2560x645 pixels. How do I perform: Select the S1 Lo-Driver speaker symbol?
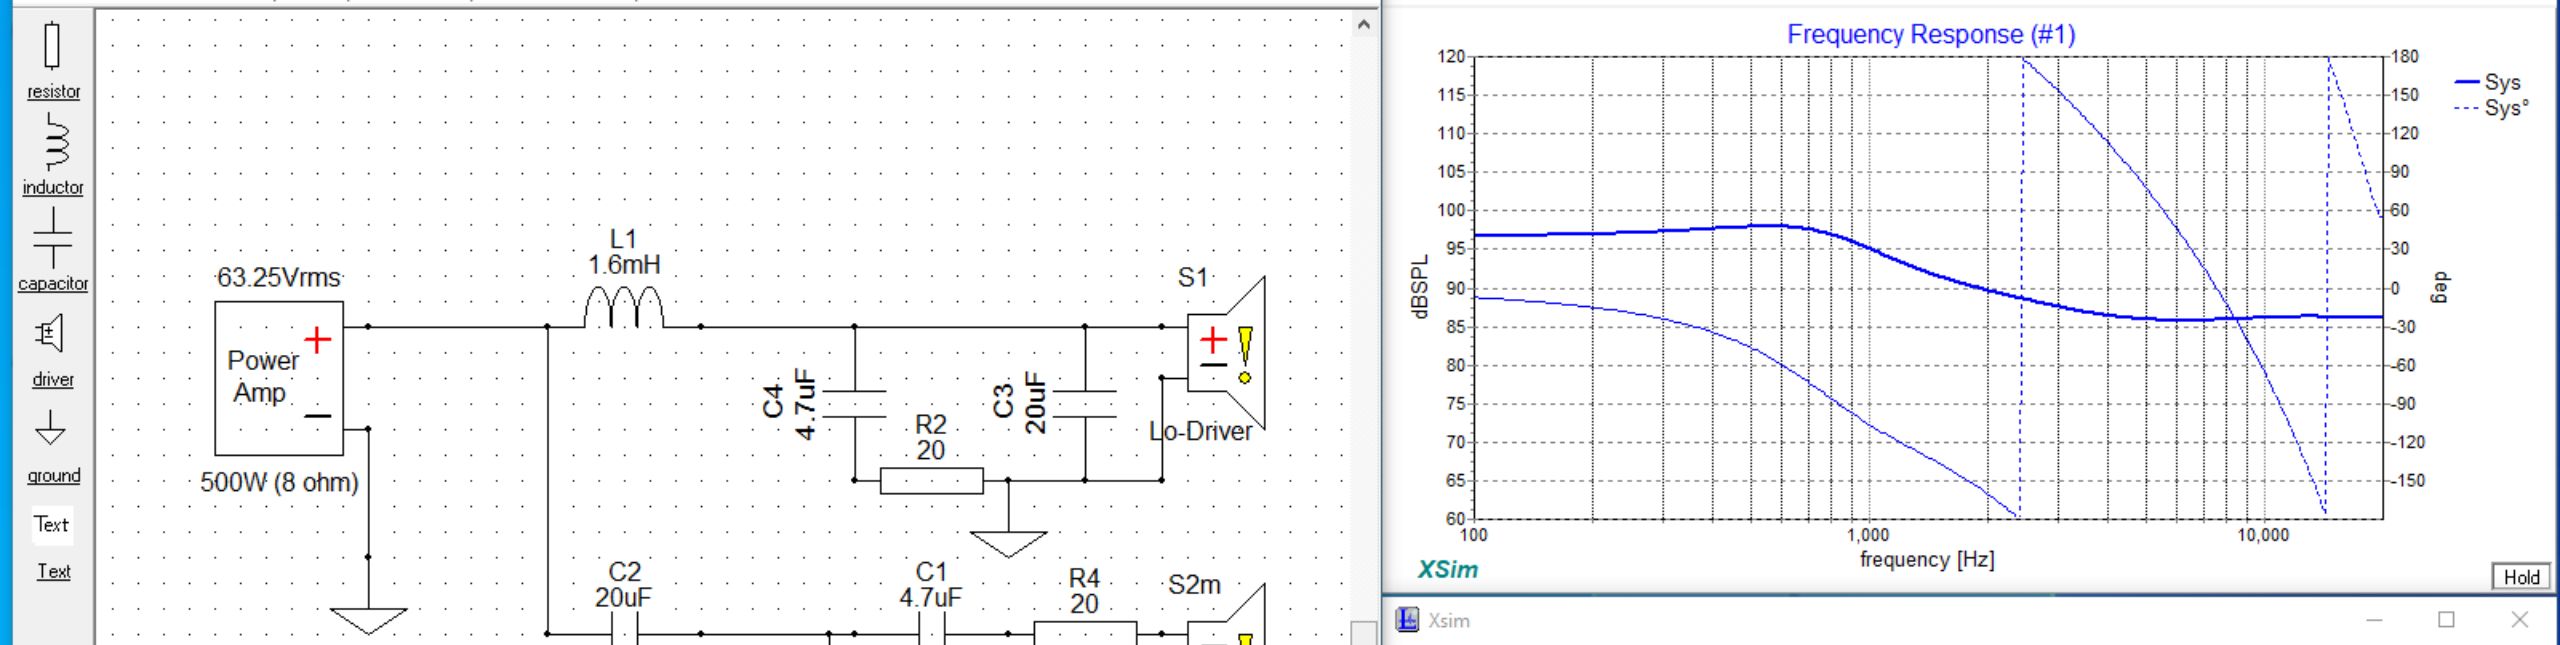tap(1226, 355)
